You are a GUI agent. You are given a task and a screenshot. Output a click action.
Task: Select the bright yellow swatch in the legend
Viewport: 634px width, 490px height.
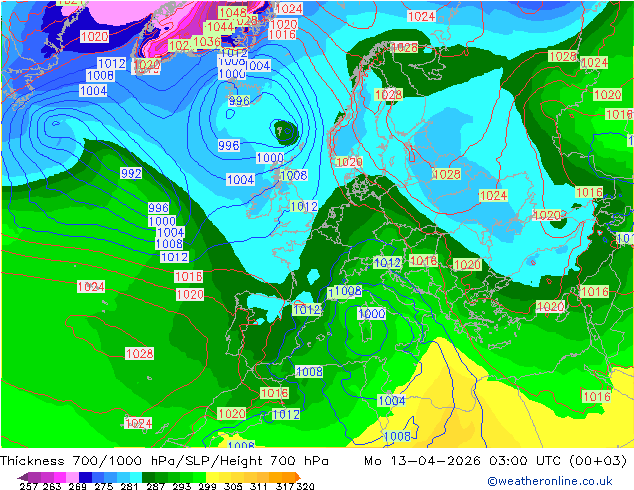click(212, 477)
